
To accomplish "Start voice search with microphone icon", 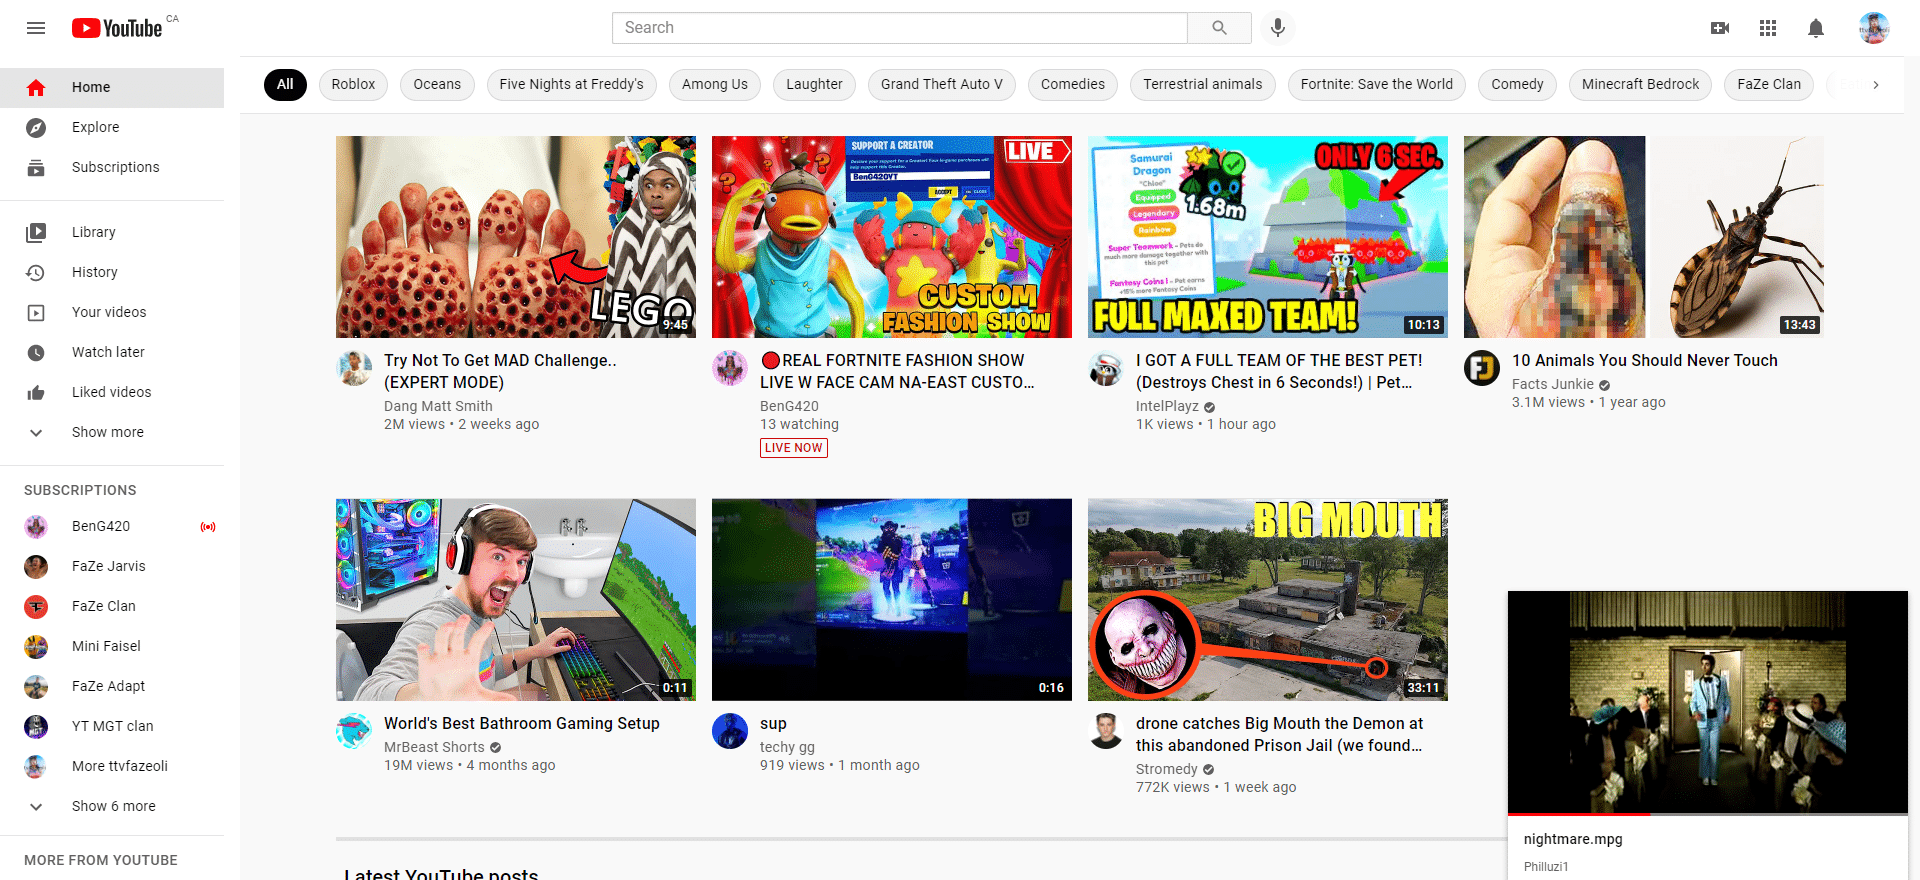I will pyautogui.click(x=1278, y=28).
